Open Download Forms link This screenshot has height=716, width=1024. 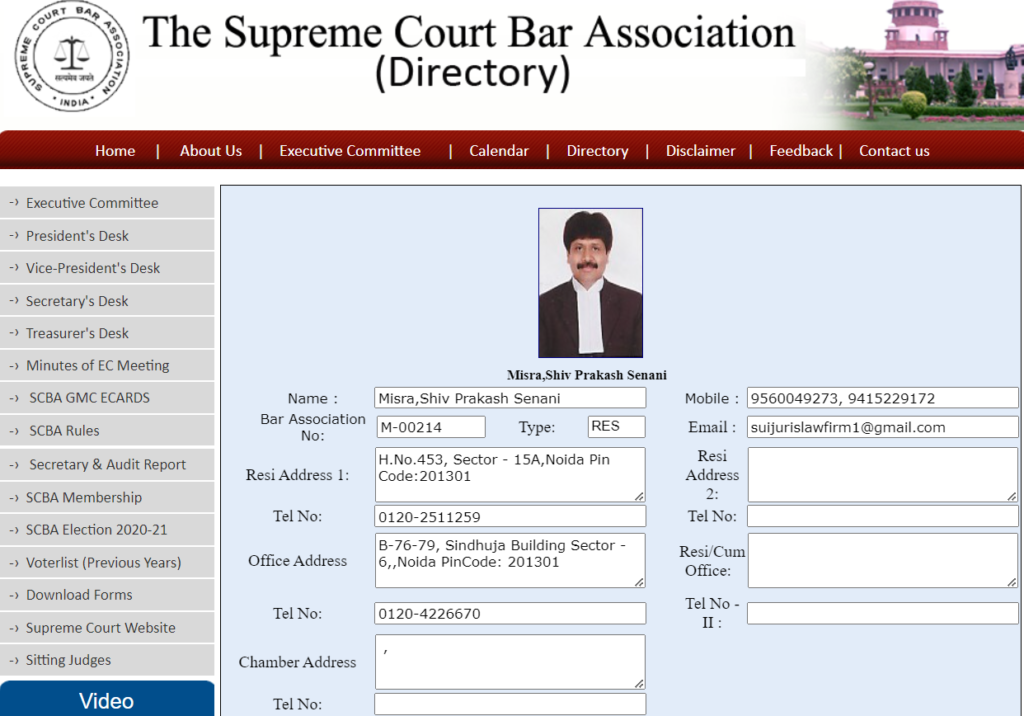pyautogui.click(x=107, y=595)
